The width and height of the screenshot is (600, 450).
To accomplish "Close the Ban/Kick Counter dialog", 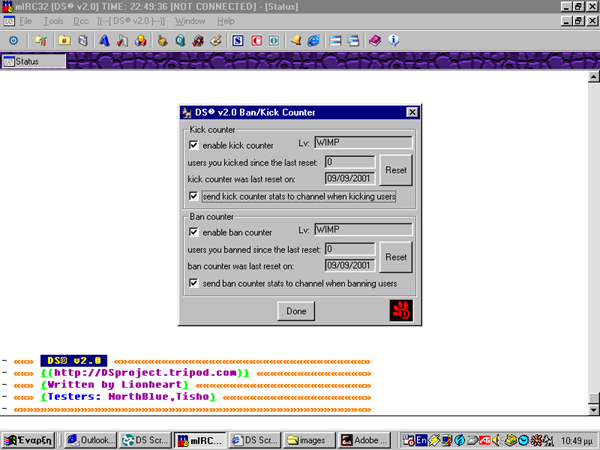I will click(x=412, y=112).
